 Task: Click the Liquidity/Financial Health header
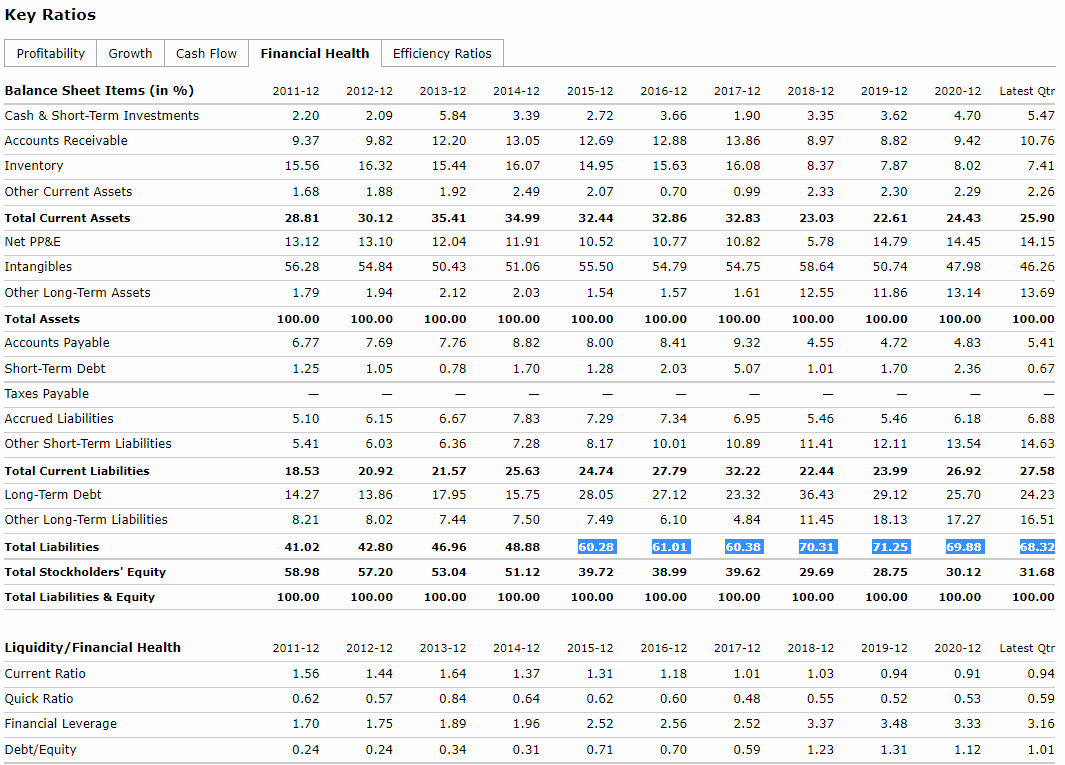[x=93, y=647]
